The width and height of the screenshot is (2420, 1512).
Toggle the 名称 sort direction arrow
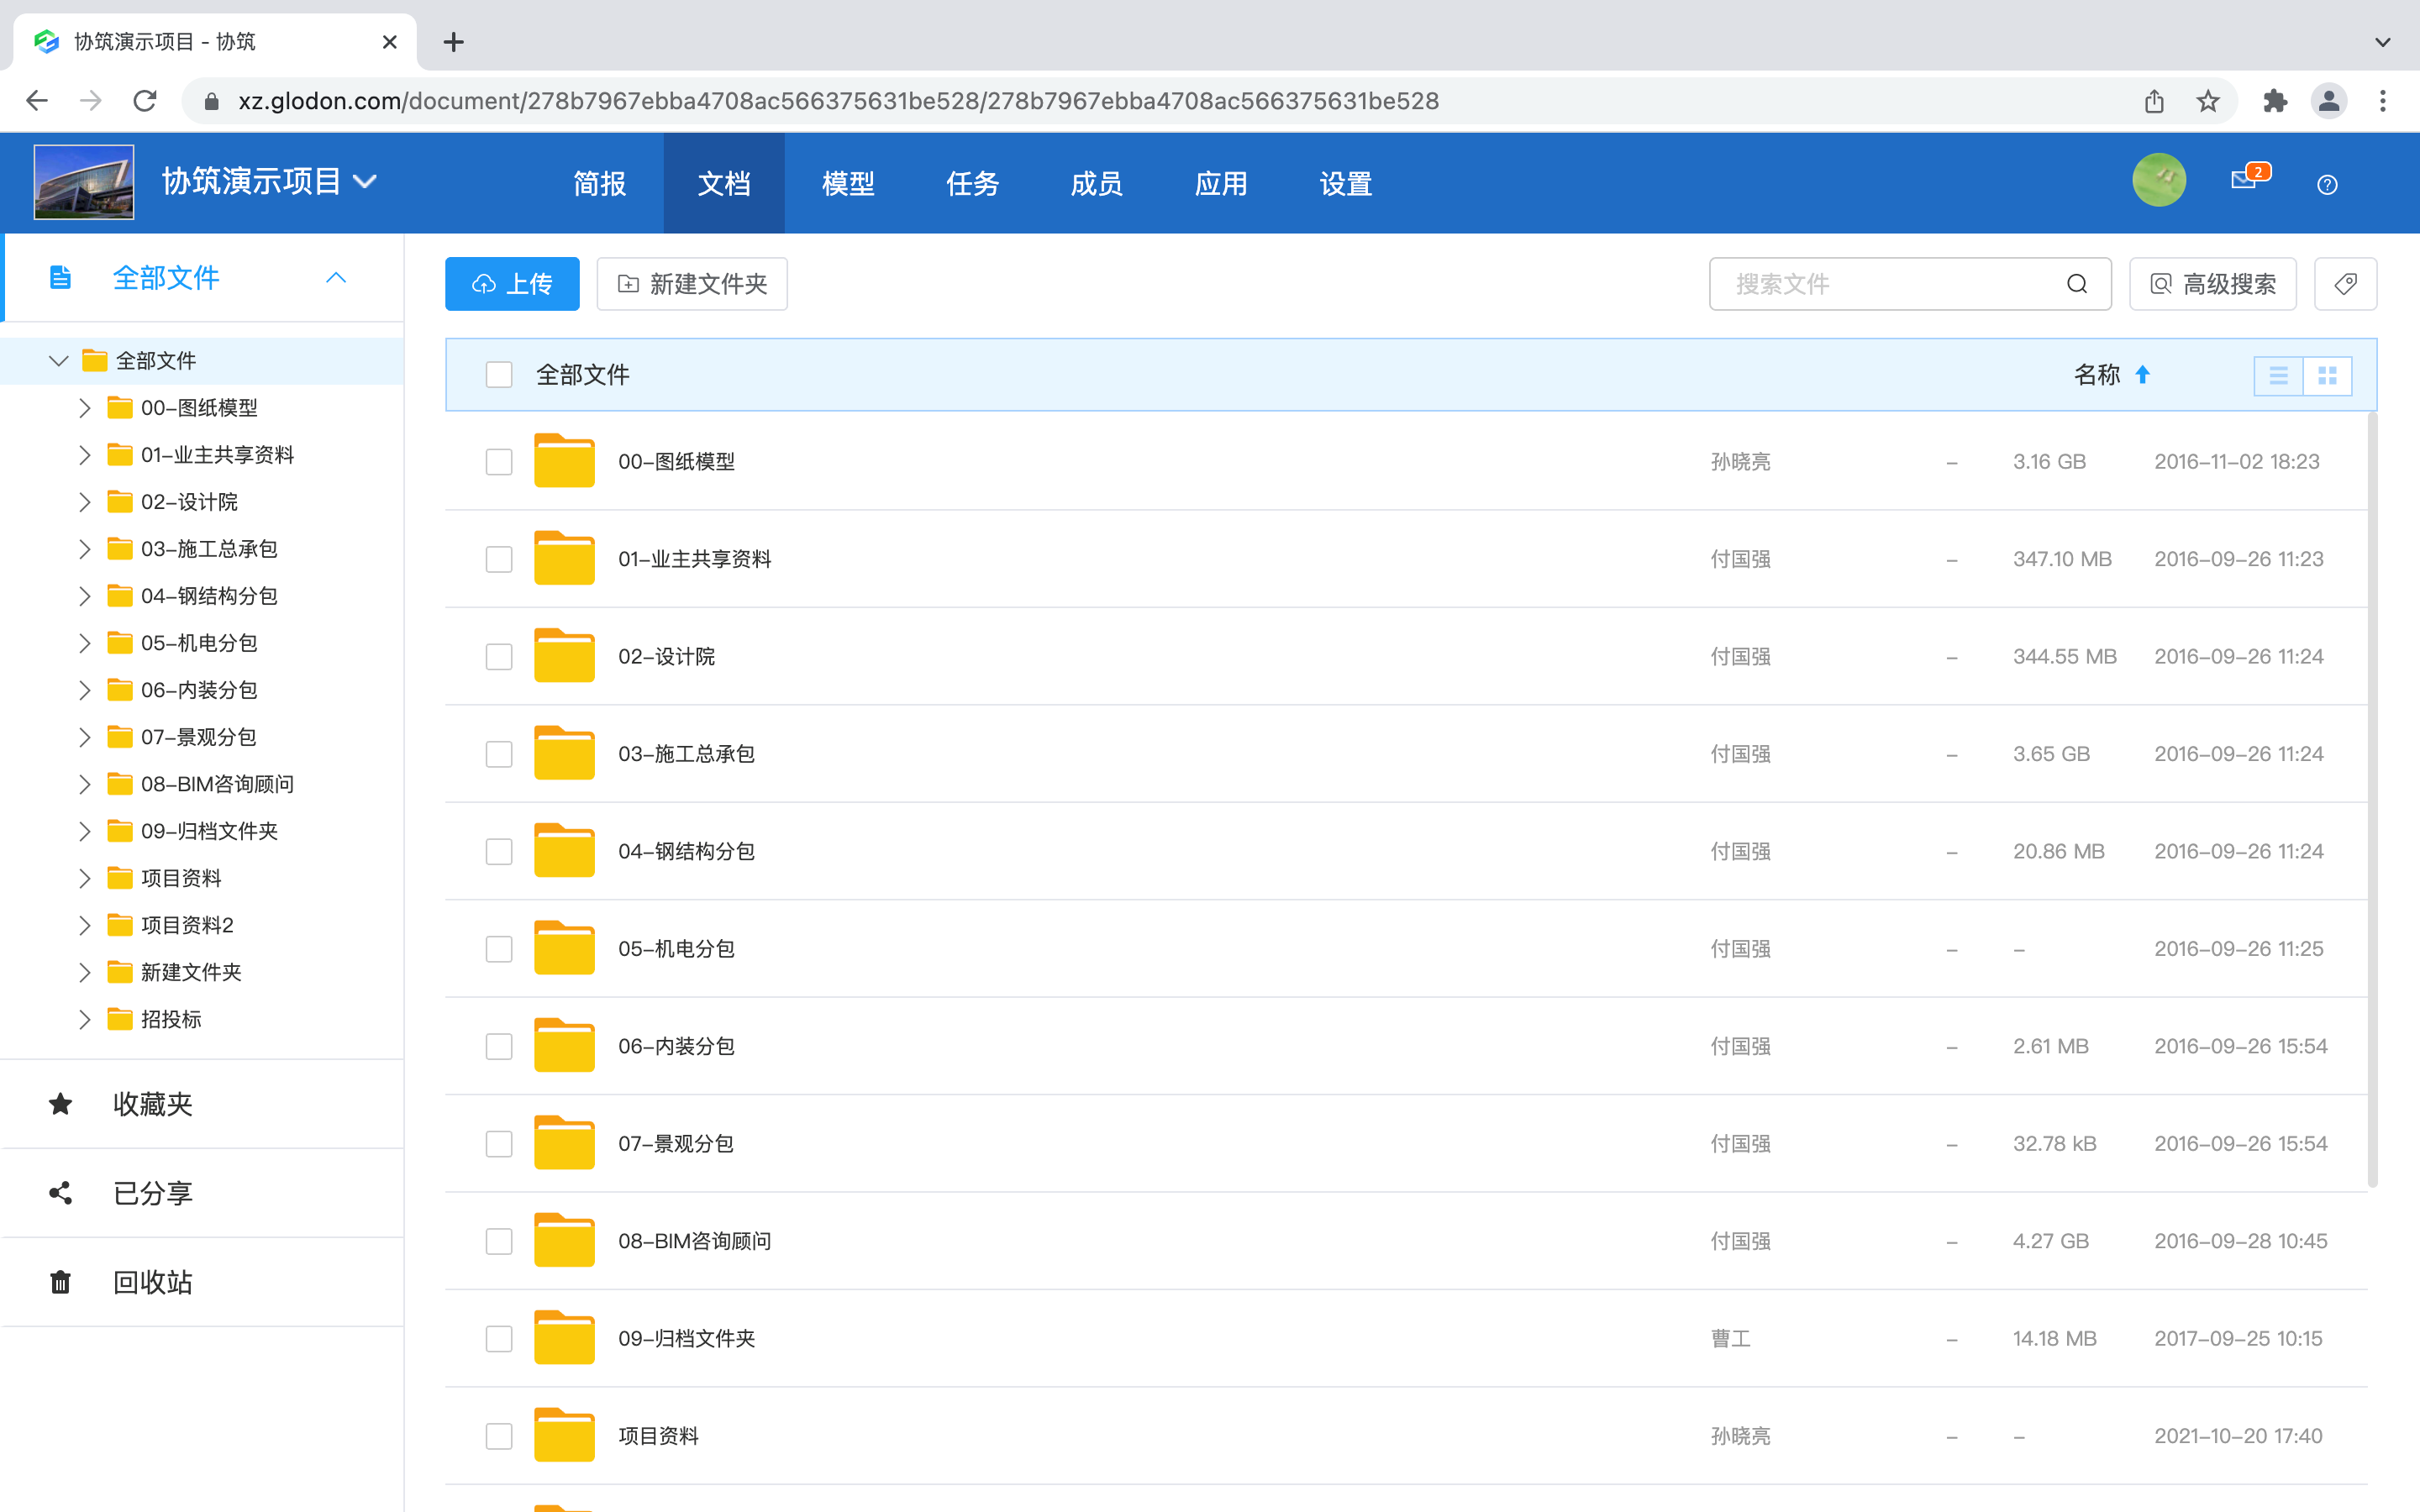click(x=2142, y=374)
